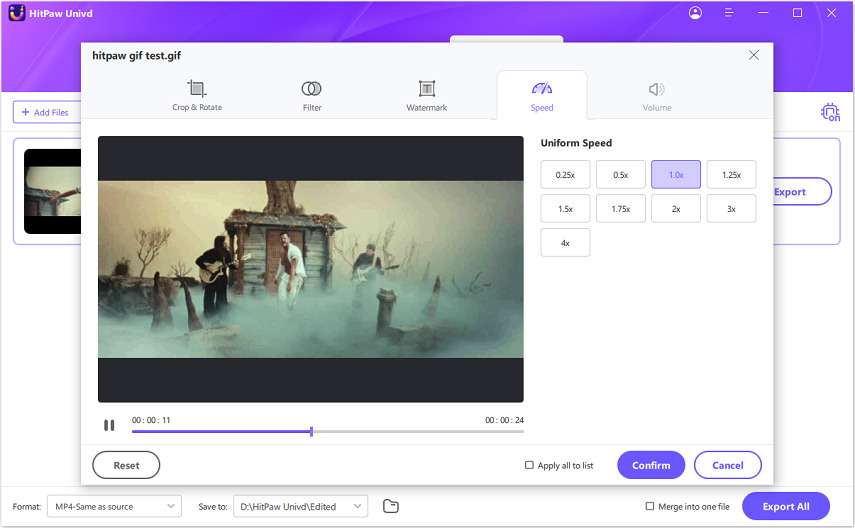855x528 pixels.
Task: Open the Crop & Rotate tab
Action: 197,95
